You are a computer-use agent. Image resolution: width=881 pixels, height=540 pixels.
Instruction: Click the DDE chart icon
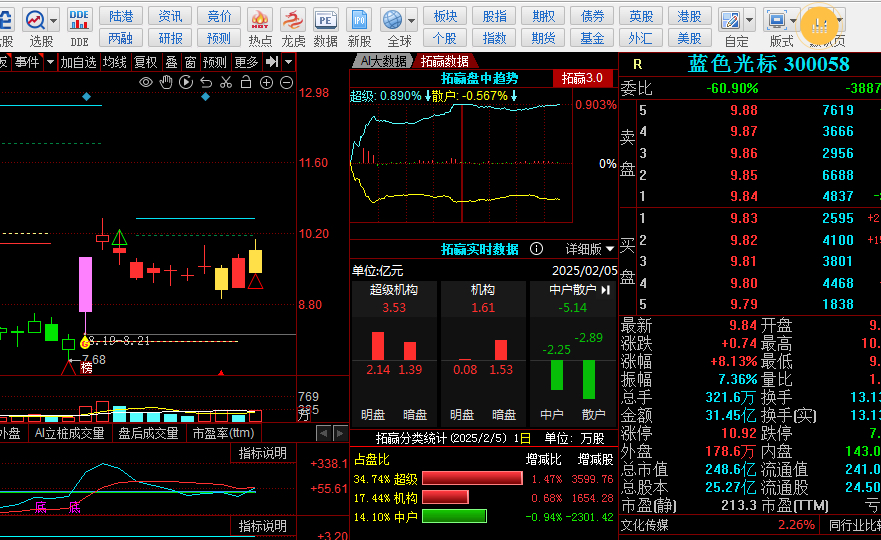coord(79,19)
